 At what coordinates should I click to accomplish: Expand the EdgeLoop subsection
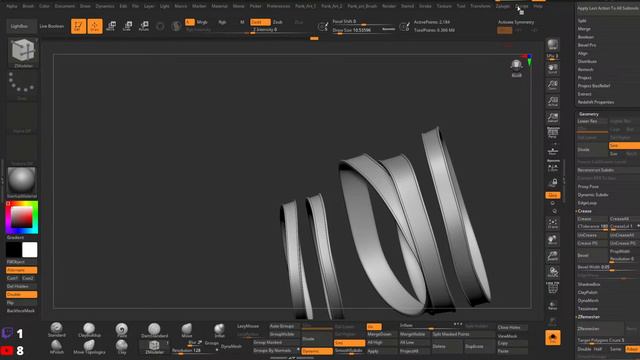587,203
